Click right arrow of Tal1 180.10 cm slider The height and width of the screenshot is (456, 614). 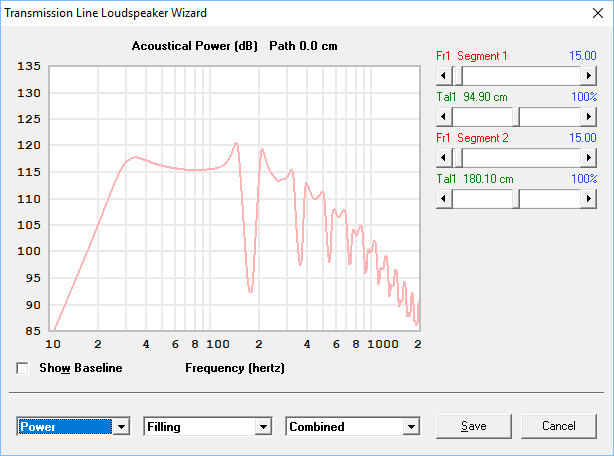coord(589,198)
